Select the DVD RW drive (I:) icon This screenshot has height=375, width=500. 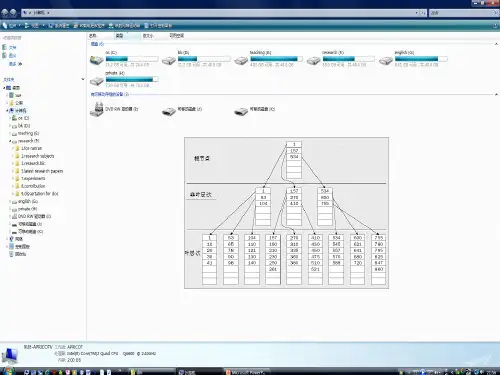[97, 109]
